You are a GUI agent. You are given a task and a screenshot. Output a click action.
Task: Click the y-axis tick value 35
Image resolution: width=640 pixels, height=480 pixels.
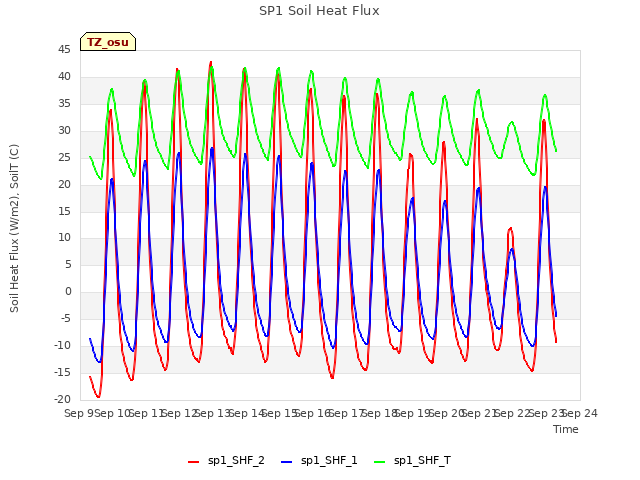(x=64, y=103)
